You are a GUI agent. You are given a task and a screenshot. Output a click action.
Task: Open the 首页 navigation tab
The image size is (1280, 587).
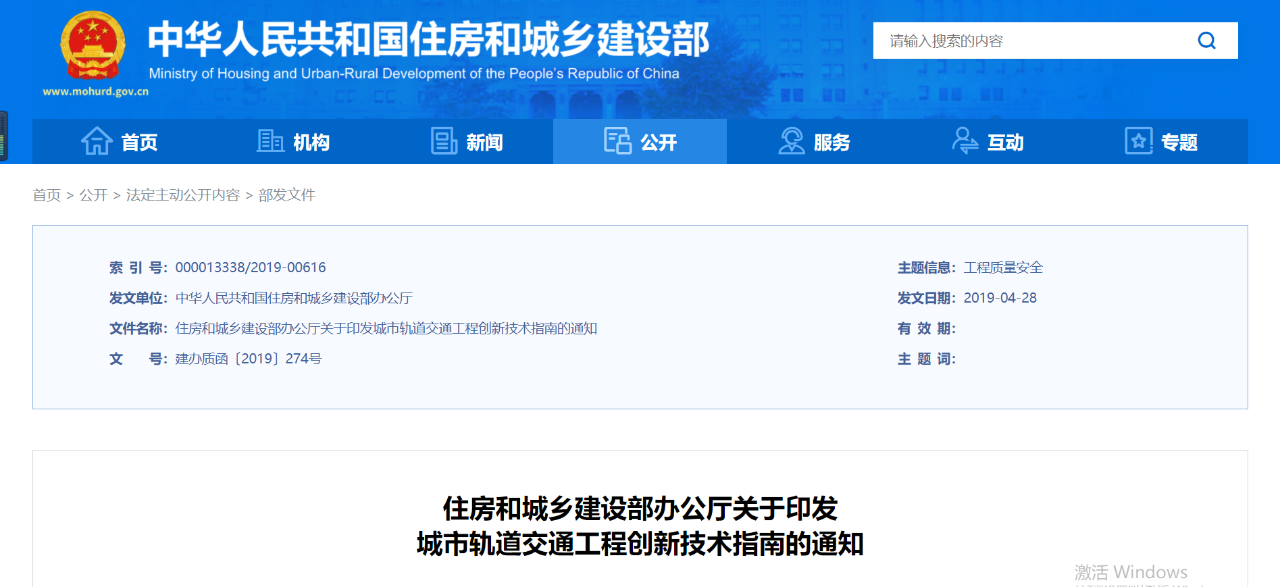pyautogui.click(x=119, y=142)
